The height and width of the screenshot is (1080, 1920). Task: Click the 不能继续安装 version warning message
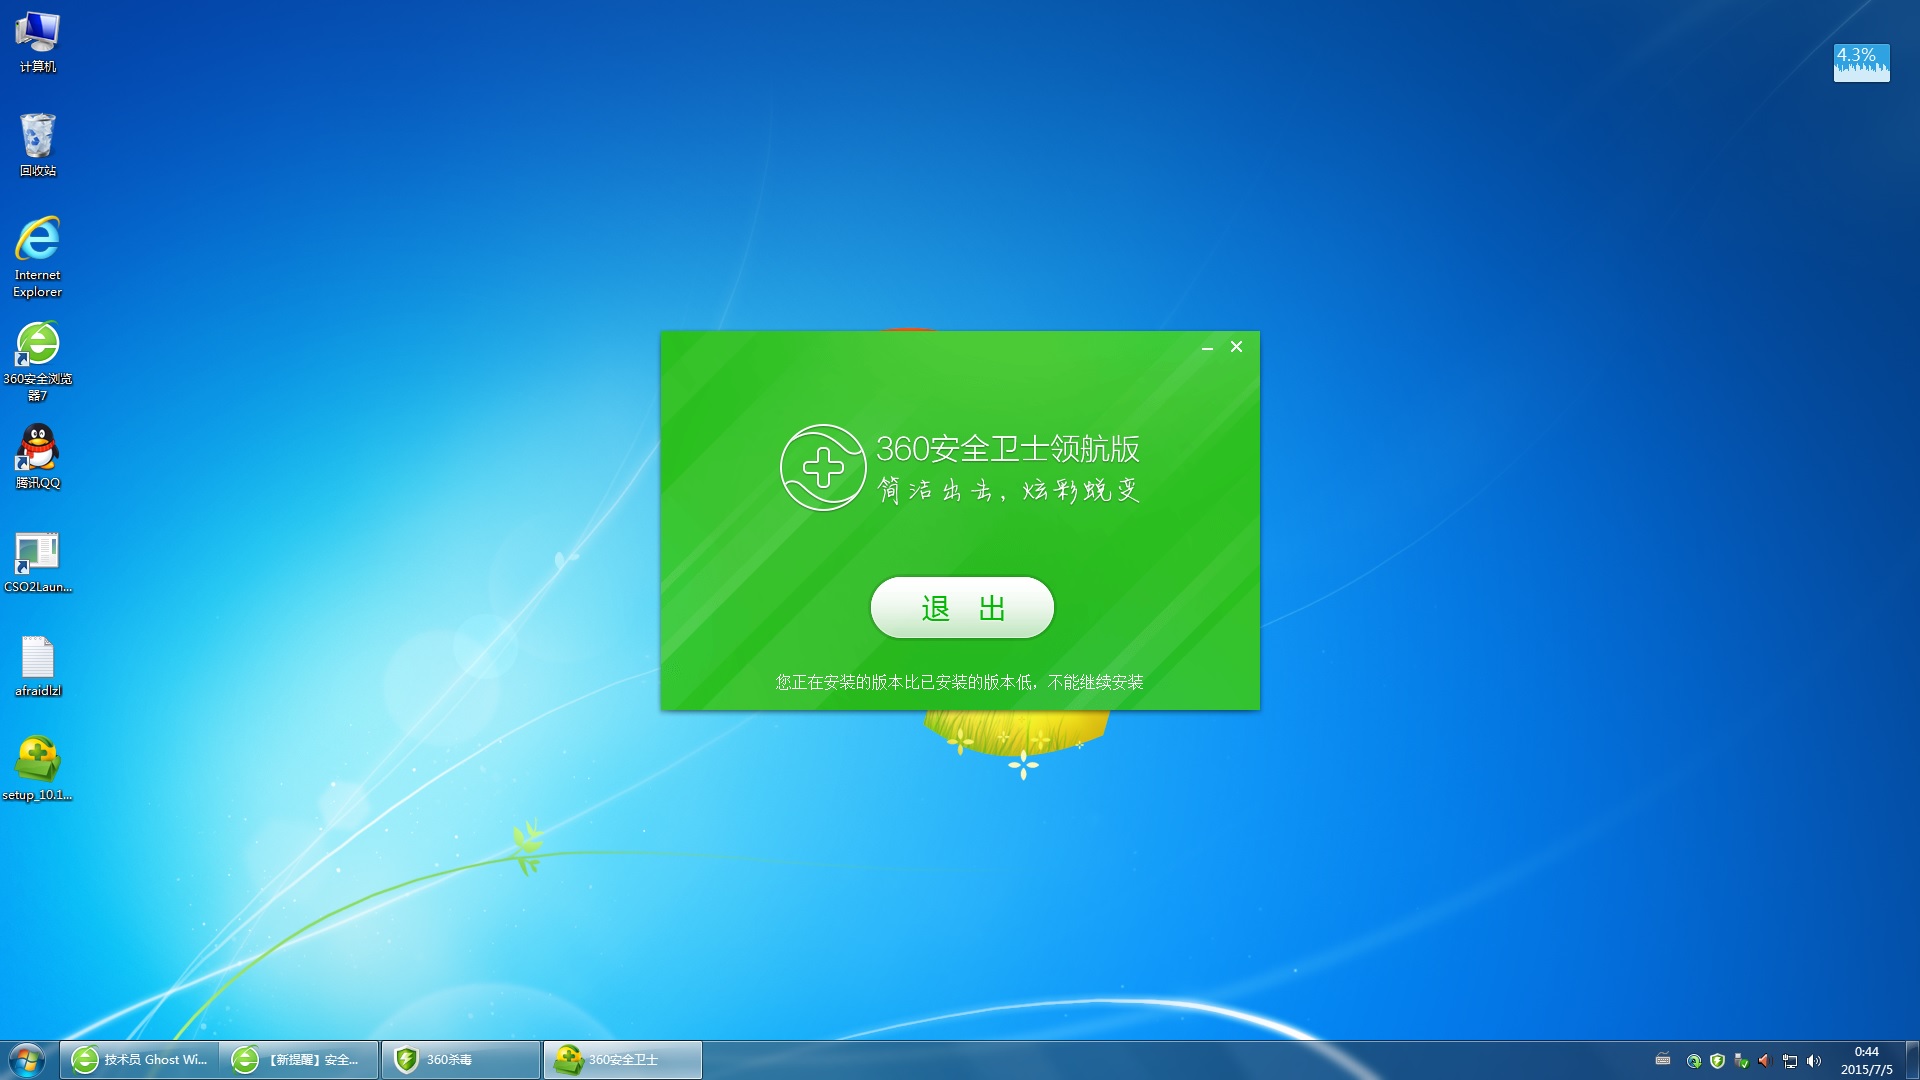click(x=960, y=682)
